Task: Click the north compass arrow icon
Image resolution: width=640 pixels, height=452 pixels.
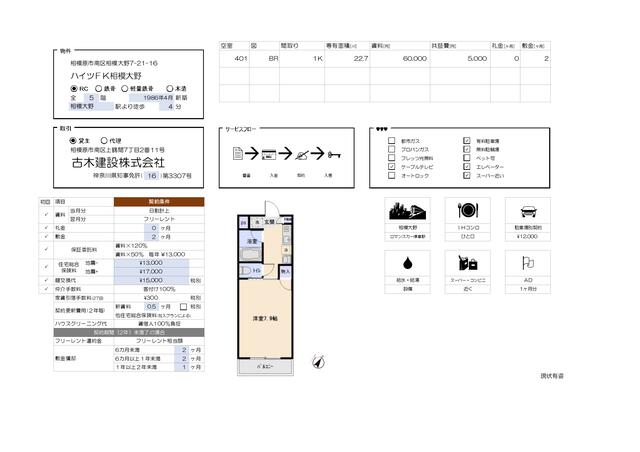Action: (x=318, y=361)
